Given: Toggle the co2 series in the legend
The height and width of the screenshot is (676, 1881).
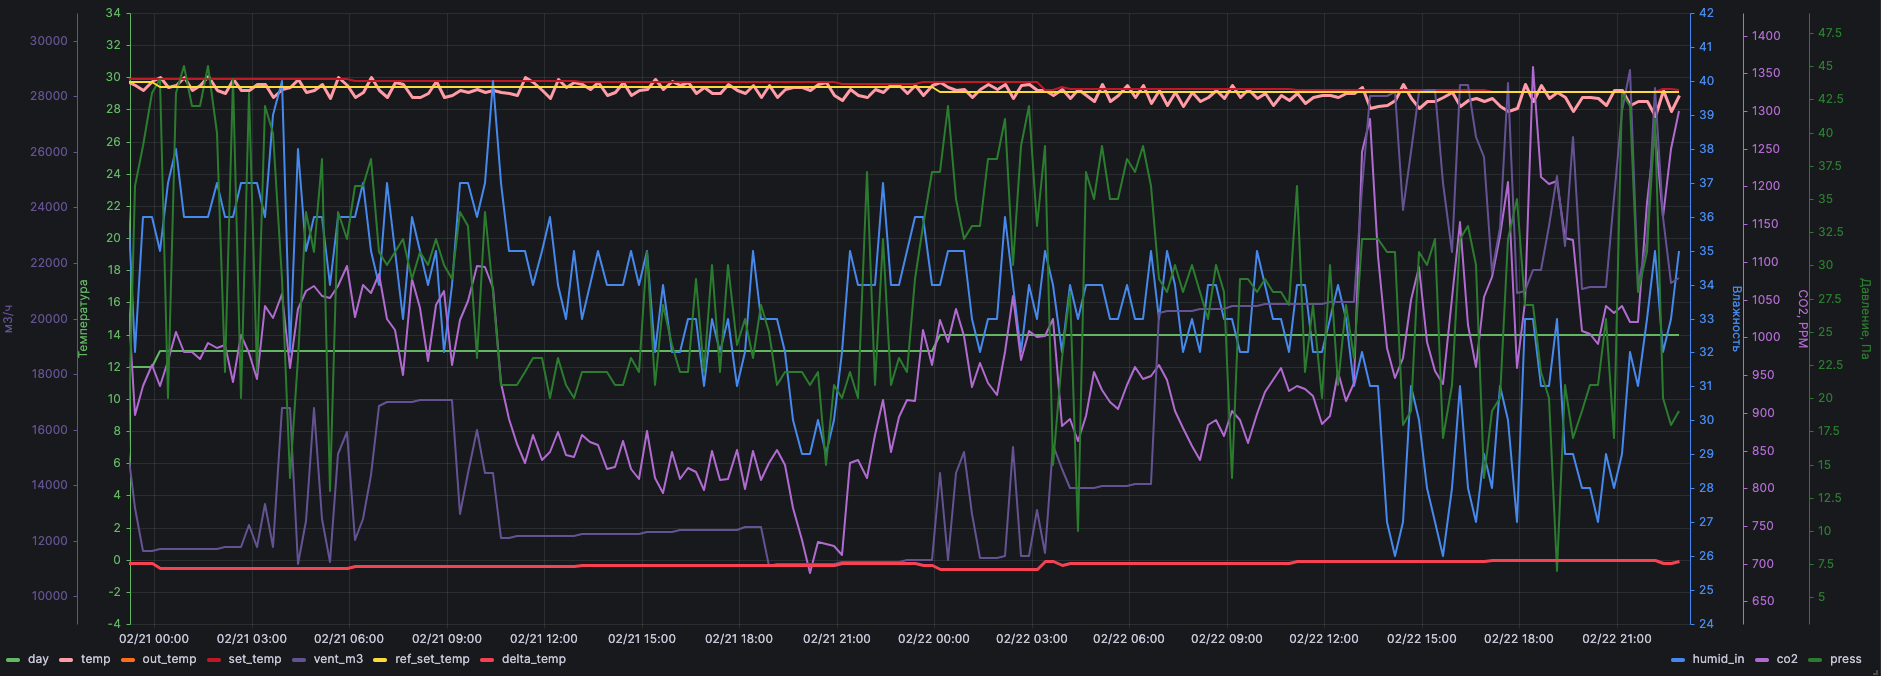Looking at the screenshot, I should coord(1787,660).
